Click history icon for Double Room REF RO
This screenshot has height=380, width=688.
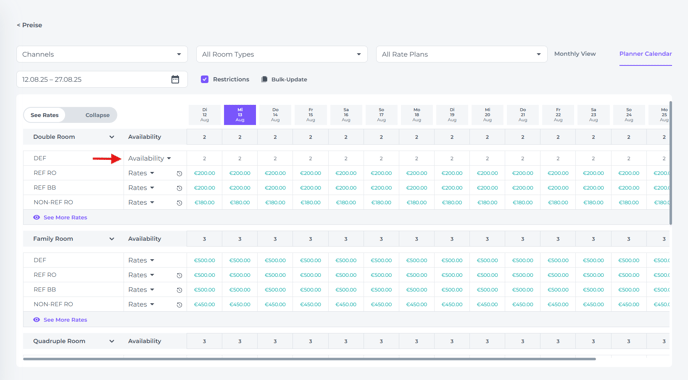pos(179,173)
